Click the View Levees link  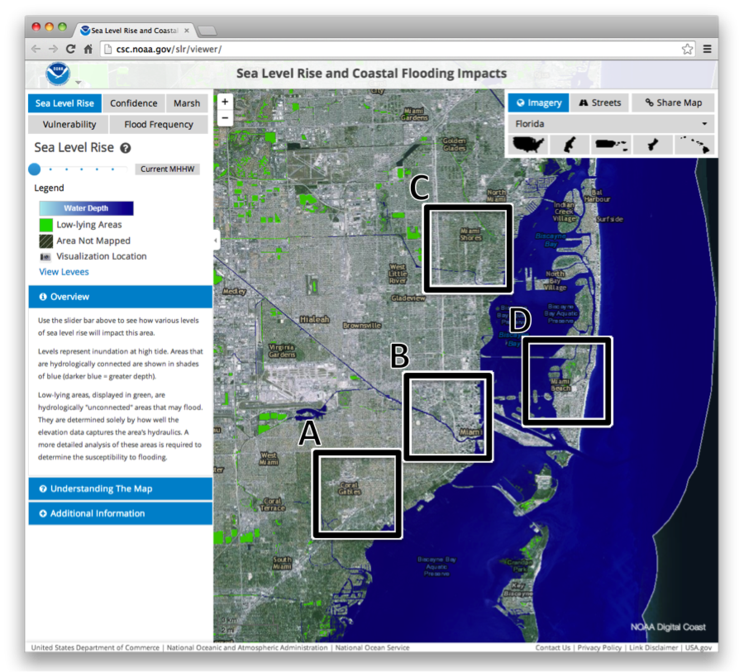[x=63, y=272]
